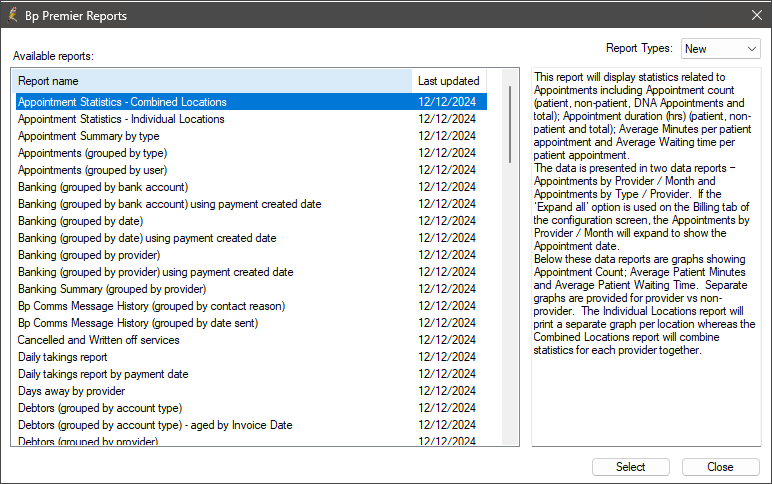This screenshot has width=772, height=484.
Task: Select Daily takings report by payment date
Action: [x=251, y=374]
